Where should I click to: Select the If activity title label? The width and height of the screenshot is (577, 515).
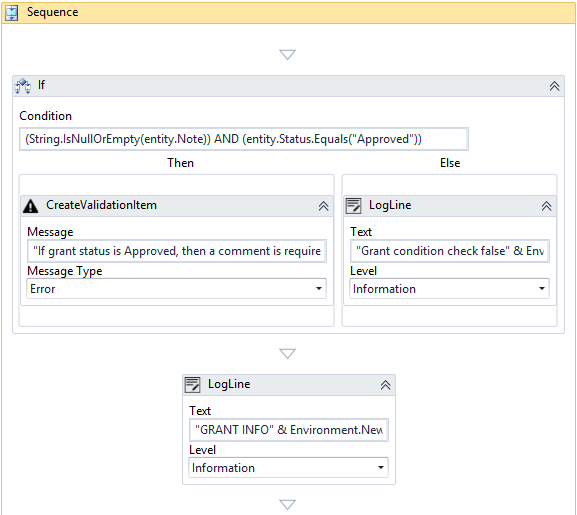point(41,85)
